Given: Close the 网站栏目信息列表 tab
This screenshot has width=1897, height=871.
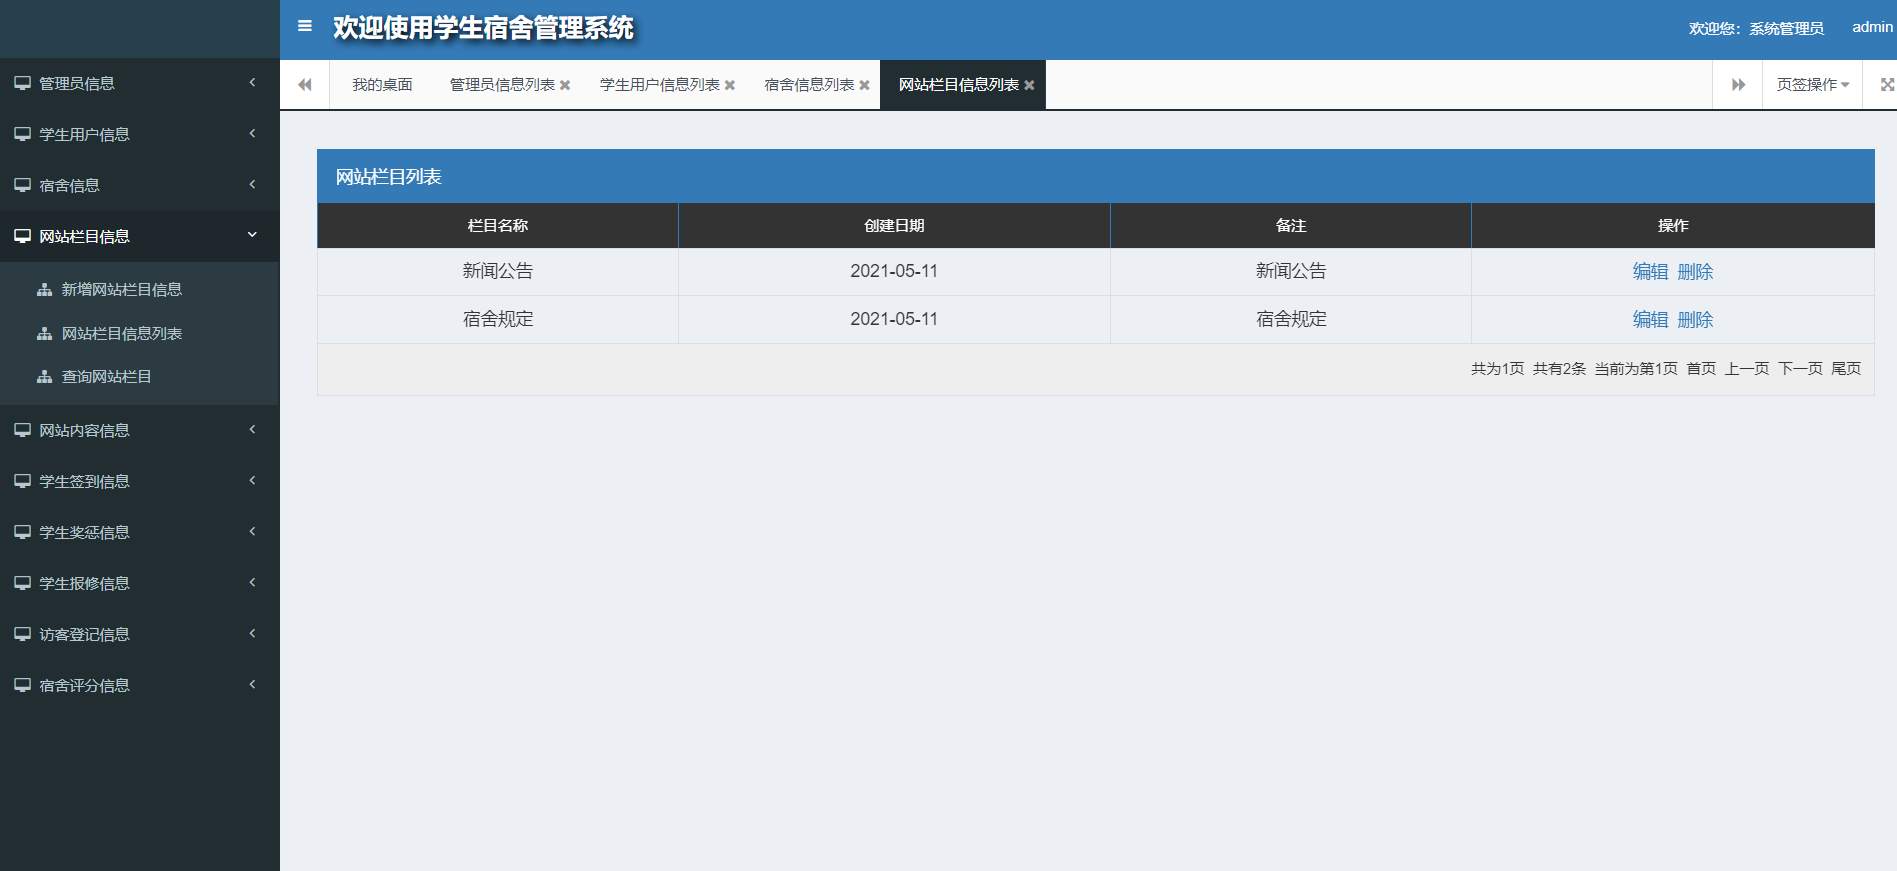Looking at the screenshot, I should (x=1029, y=85).
